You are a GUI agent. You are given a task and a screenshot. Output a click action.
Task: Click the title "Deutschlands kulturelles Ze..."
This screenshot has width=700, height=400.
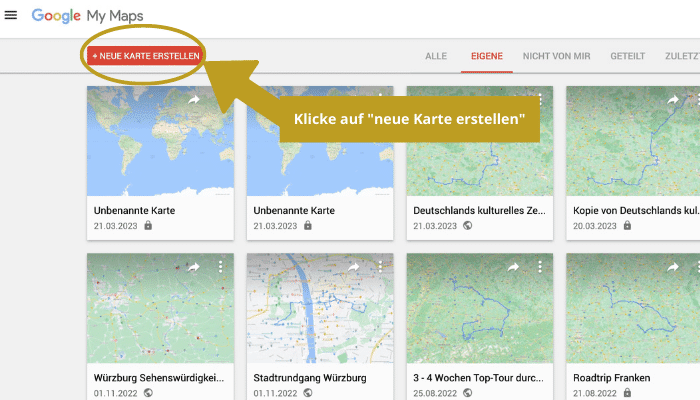(x=479, y=210)
